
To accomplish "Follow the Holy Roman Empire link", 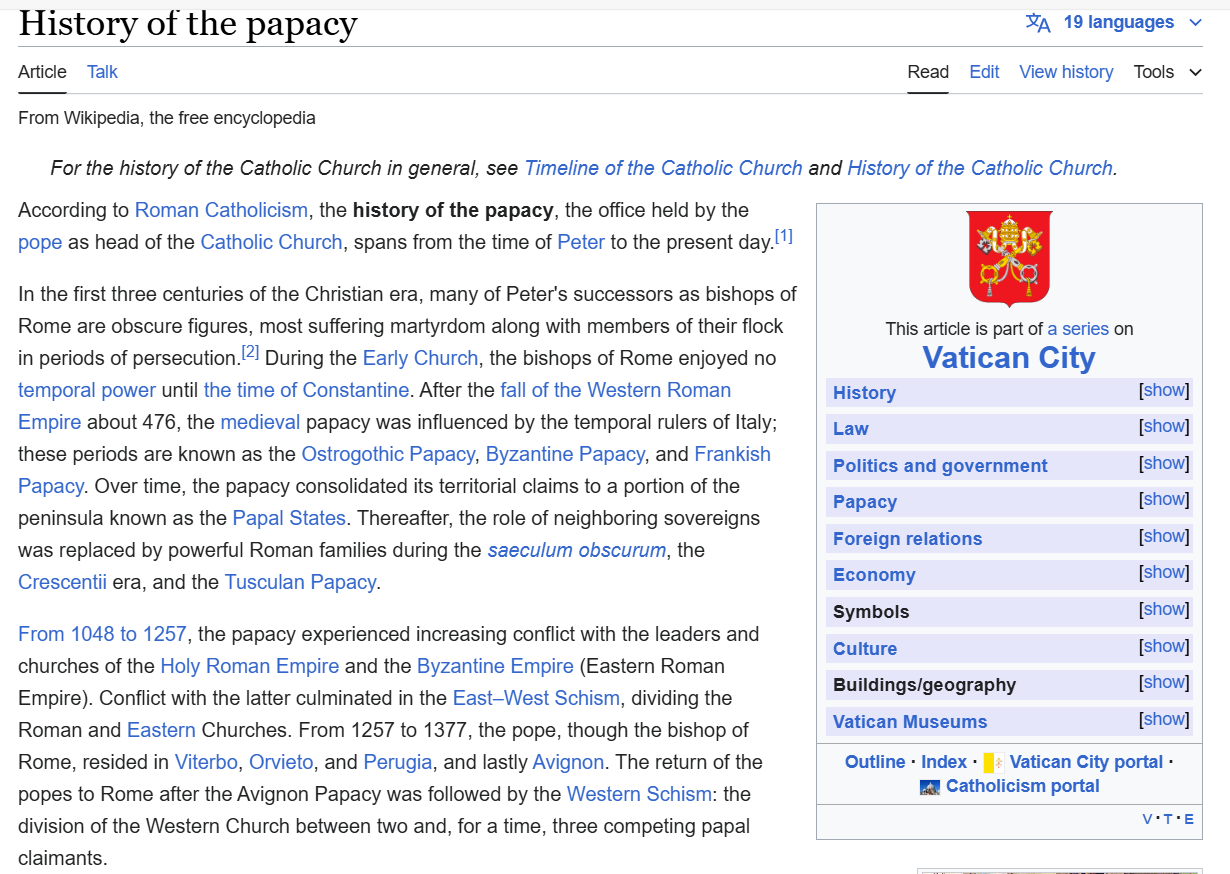I will [250, 666].
